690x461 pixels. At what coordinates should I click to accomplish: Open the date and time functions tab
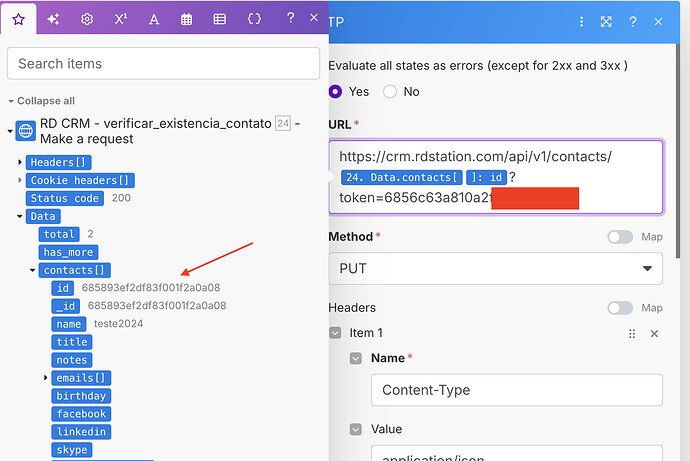[x=187, y=19]
